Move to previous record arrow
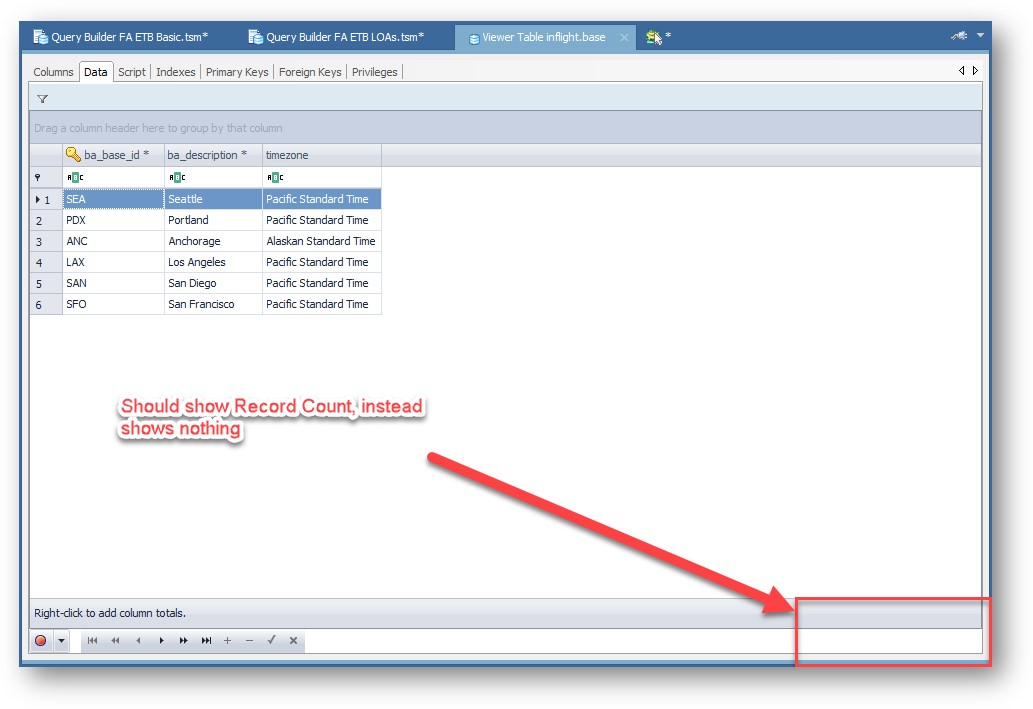1033x709 pixels. click(138, 640)
